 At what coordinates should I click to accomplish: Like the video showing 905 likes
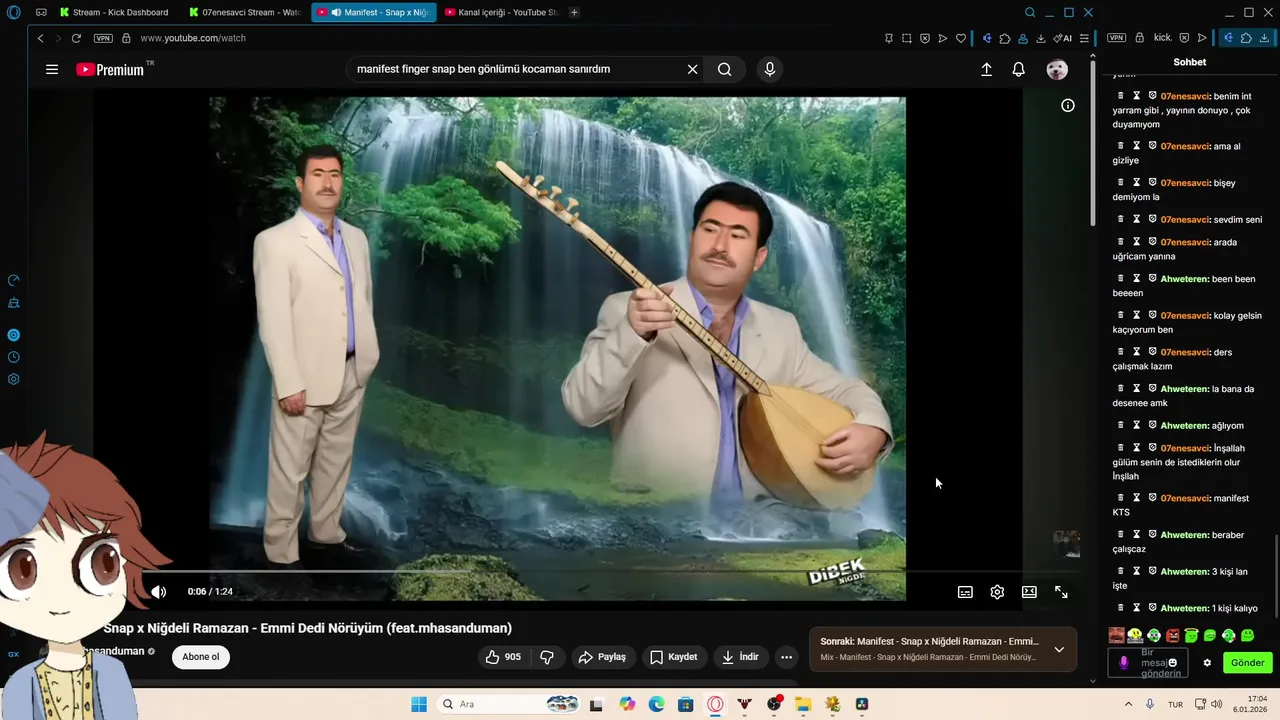click(503, 657)
